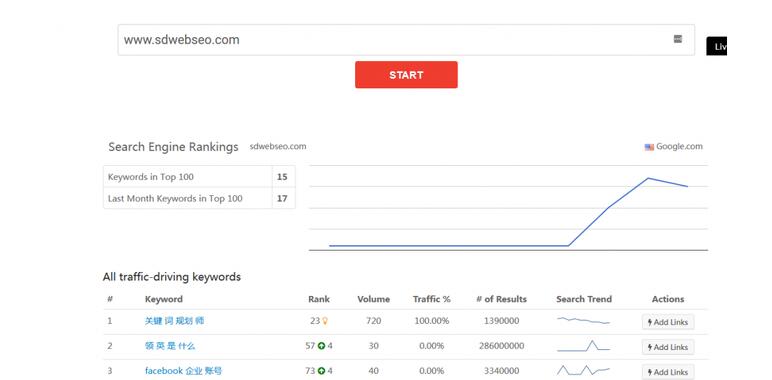Click the Rank column header
Screen dimensions: 772x380
click(319, 299)
